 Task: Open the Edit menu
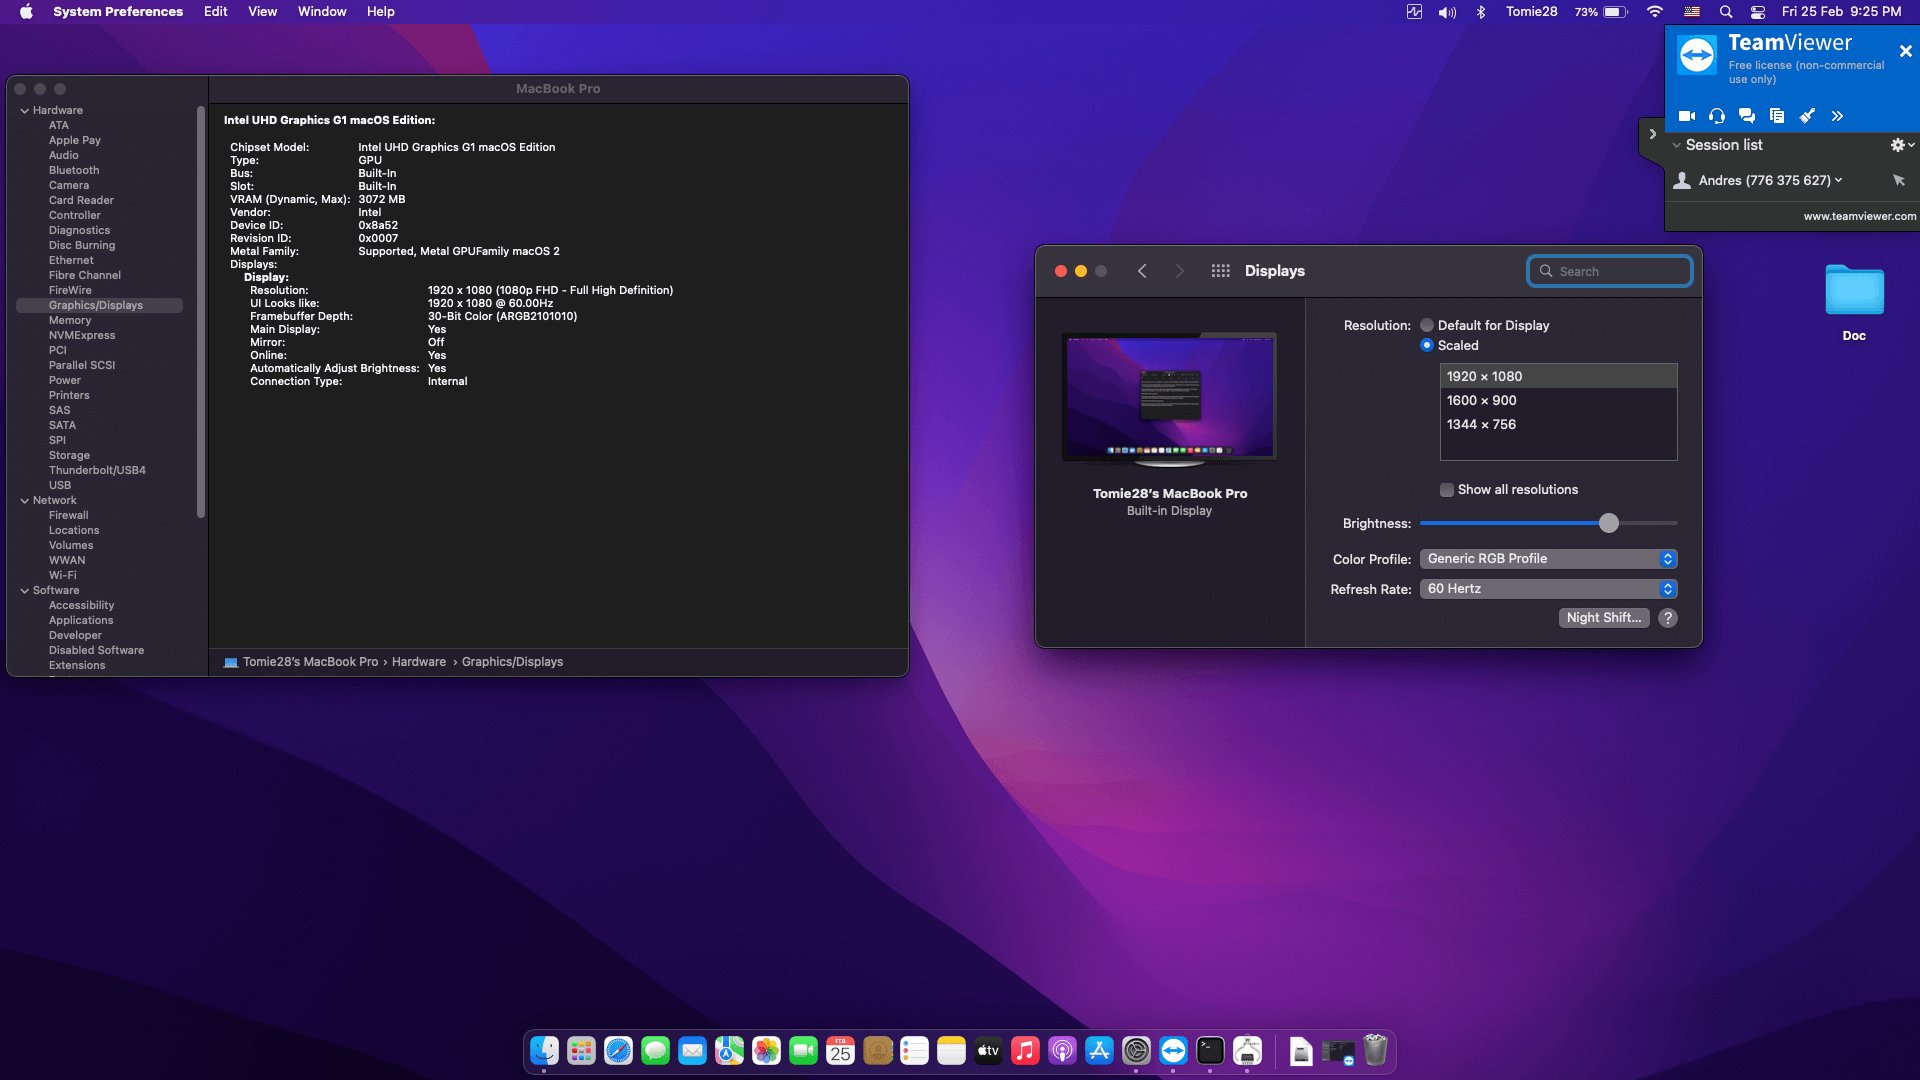point(216,12)
